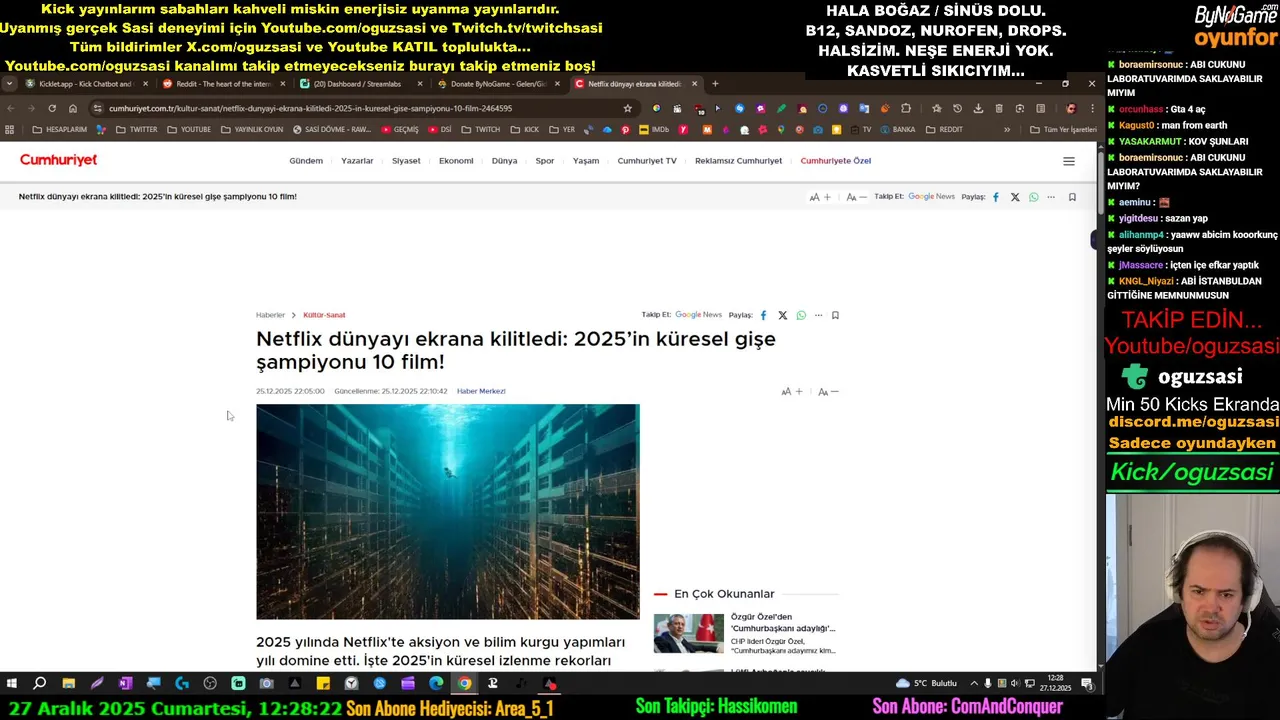Click the Kültür-Sanat breadcrumb

pos(324,315)
